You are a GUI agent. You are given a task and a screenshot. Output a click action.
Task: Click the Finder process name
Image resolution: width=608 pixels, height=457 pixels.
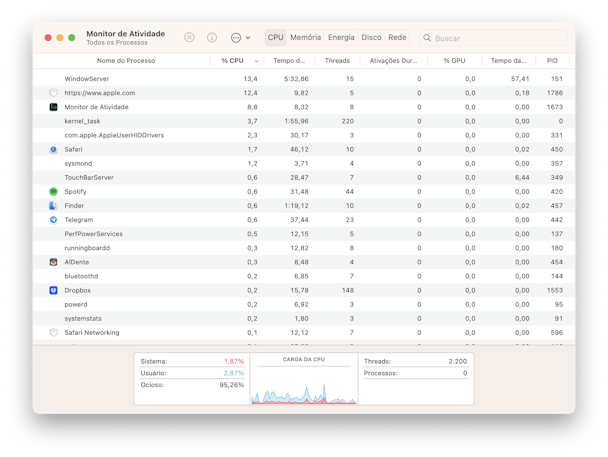click(x=74, y=206)
